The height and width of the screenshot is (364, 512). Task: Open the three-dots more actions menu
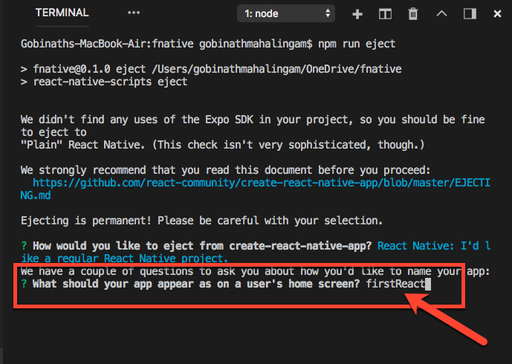coord(134,13)
